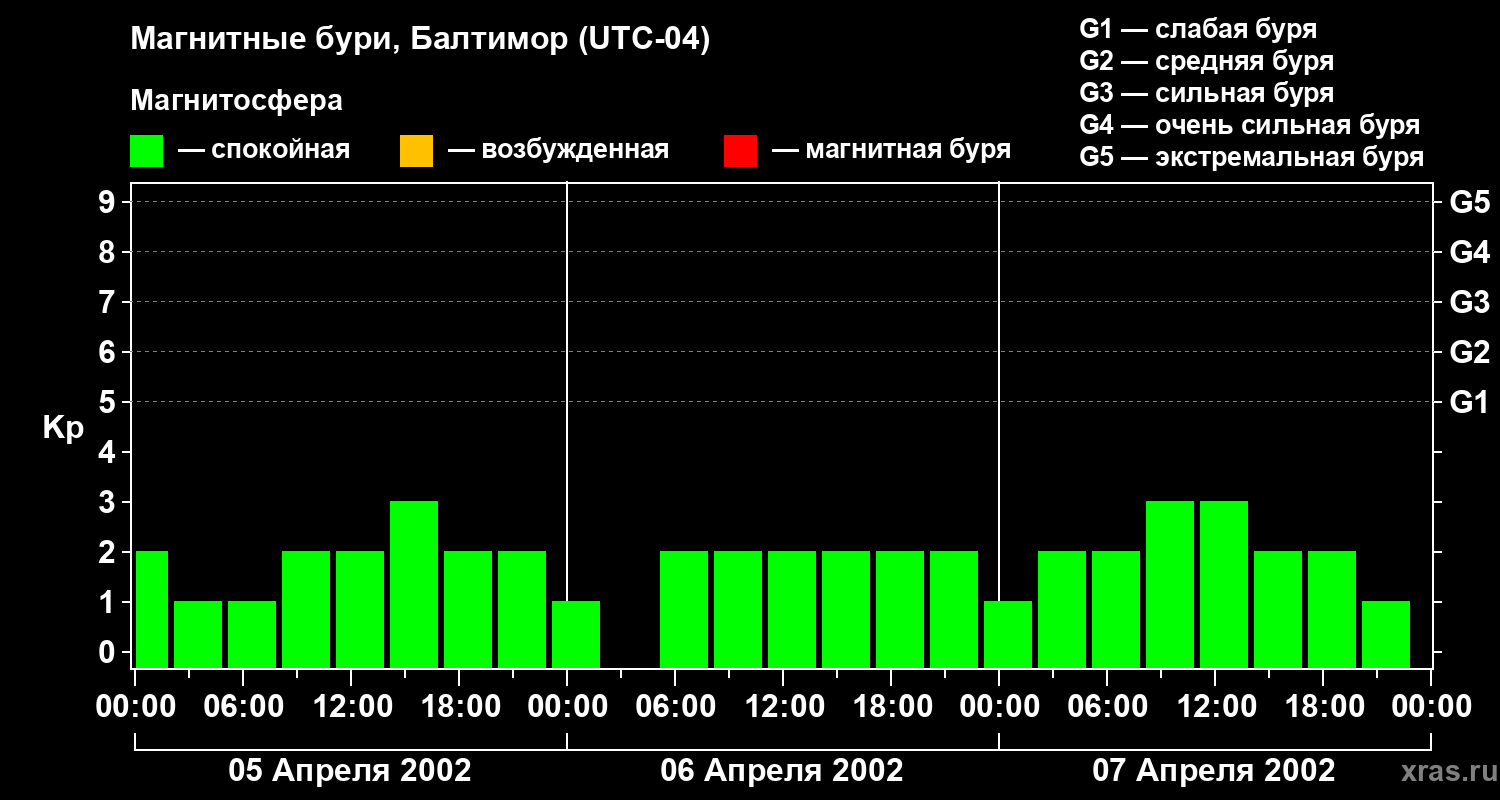1500x800 pixels.
Task: Click the 'G4 — очень сильная буря' description line
Action: tap(1249, 125)
